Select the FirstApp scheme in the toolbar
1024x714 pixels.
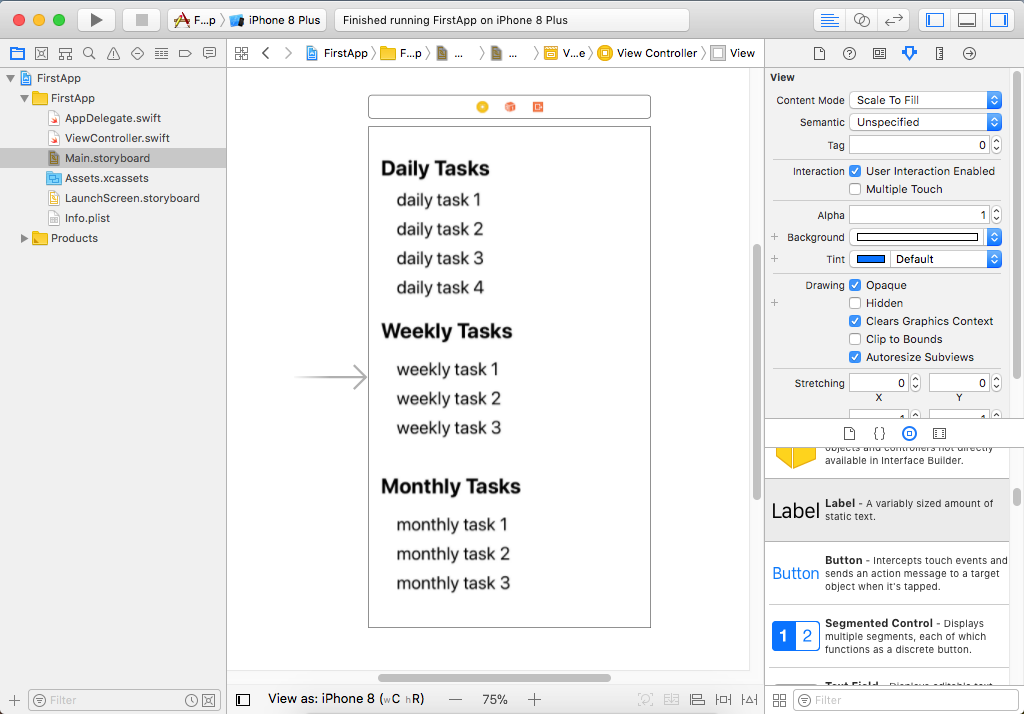click(195, 20)
